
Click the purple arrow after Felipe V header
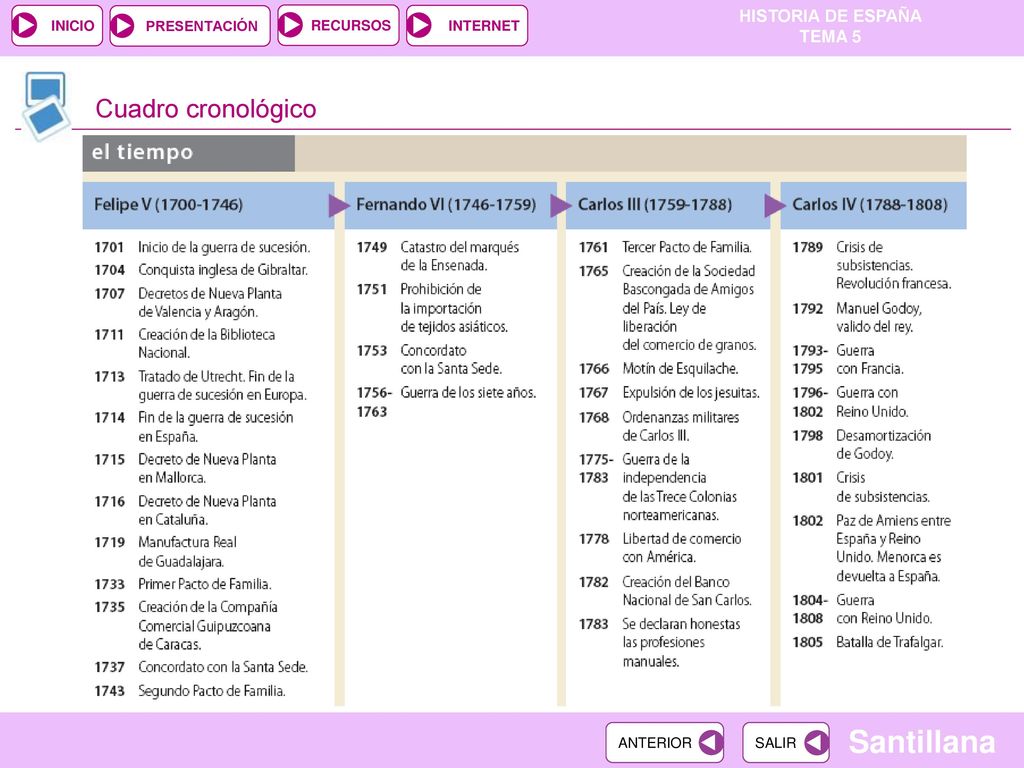coord(338,206)
